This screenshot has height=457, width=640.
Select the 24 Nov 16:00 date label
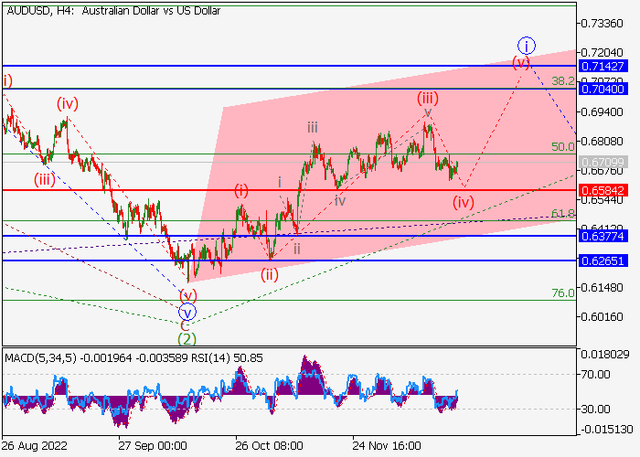click(388, 446)
